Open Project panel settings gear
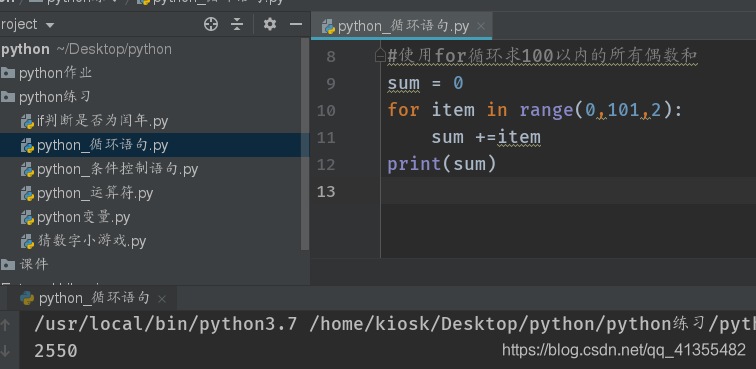This screenshot has height=369, width=756. click(270, 24)
